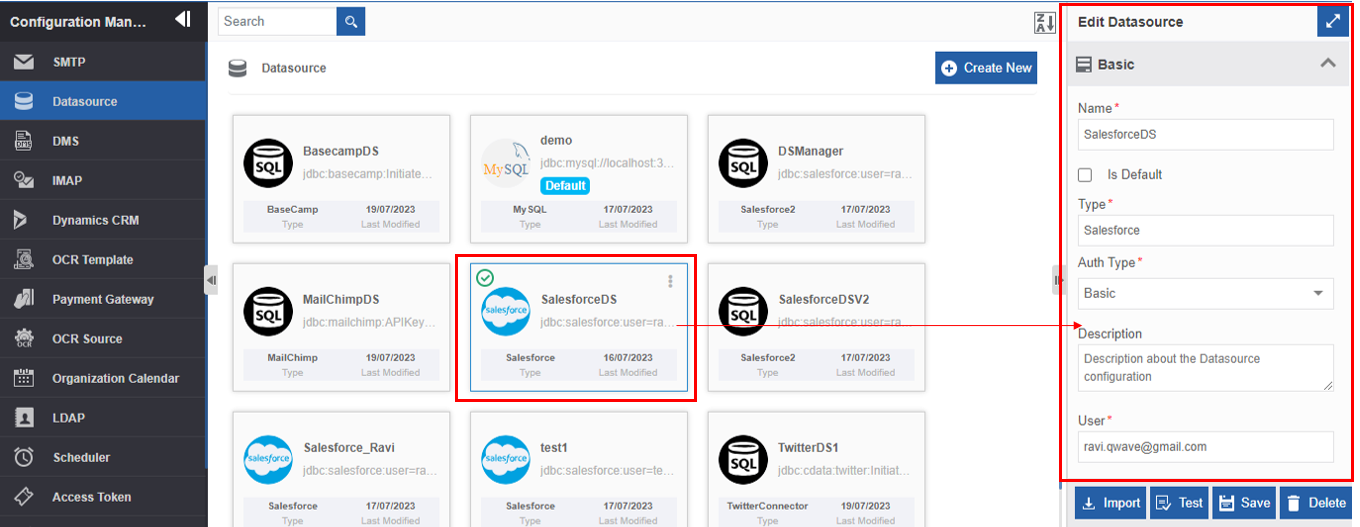Click the Dynamics CRM icon
The image size is (1360, 527).
tap(20, 220)
